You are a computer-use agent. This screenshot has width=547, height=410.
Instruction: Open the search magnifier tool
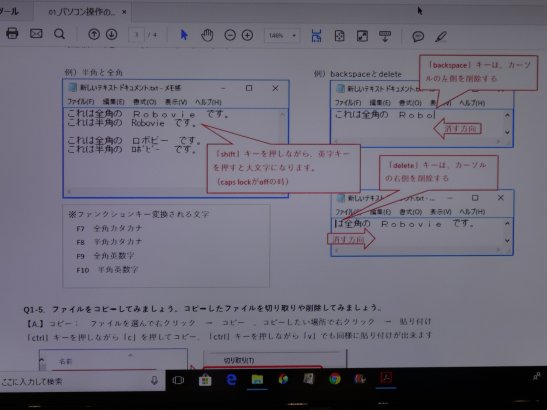[x=59, y=34]
